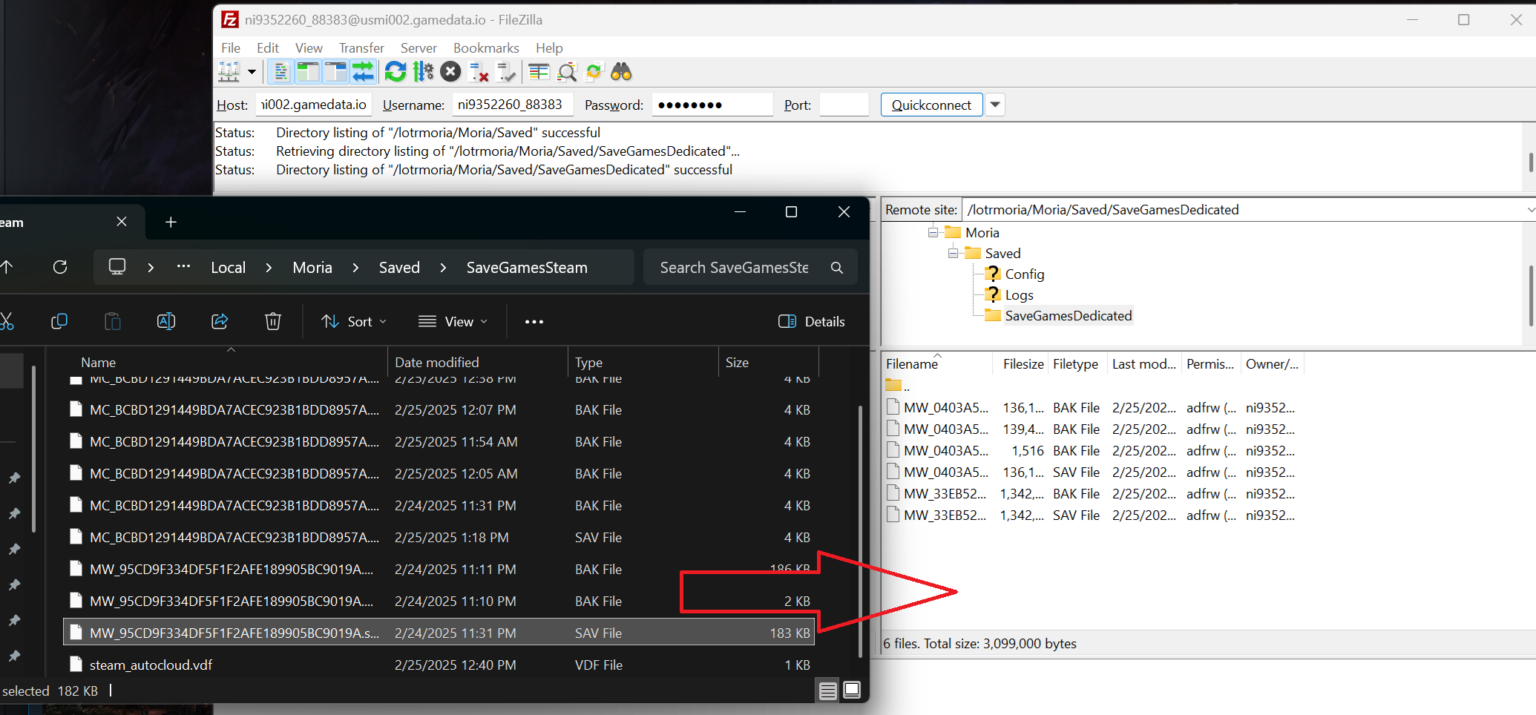
Task: Open FileZilla File menu
Action: (x=230, y=48)
